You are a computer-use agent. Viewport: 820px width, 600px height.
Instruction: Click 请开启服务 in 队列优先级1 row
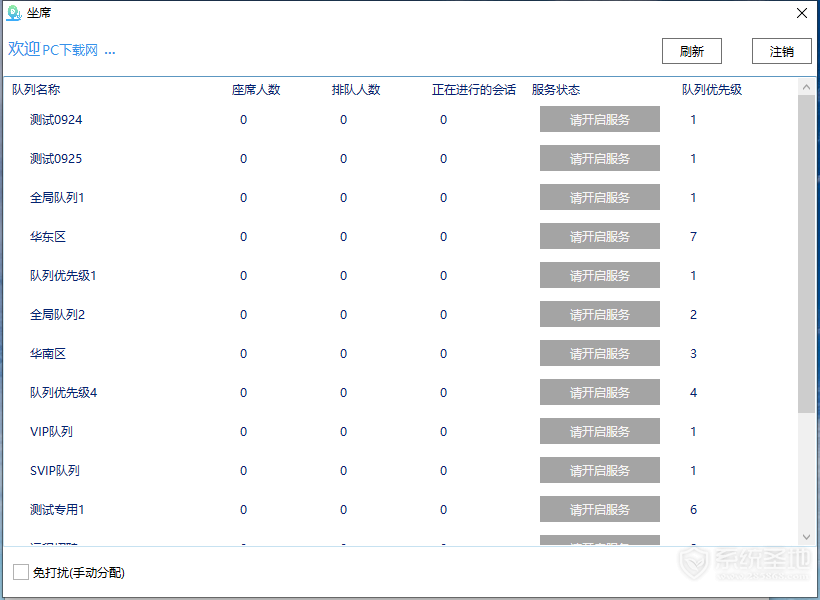coord(599,275)
